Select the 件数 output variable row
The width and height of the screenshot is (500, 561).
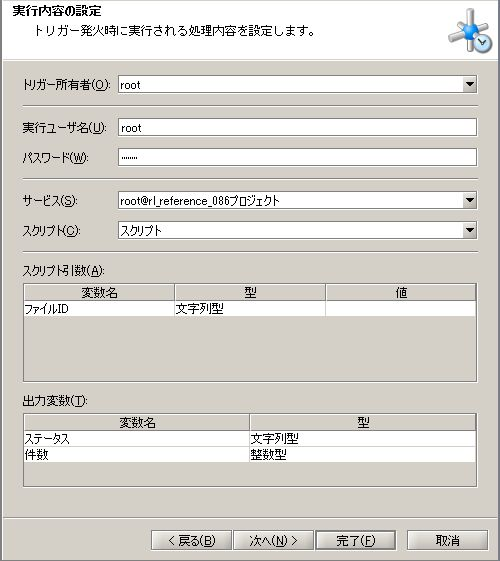click(250, 454)
